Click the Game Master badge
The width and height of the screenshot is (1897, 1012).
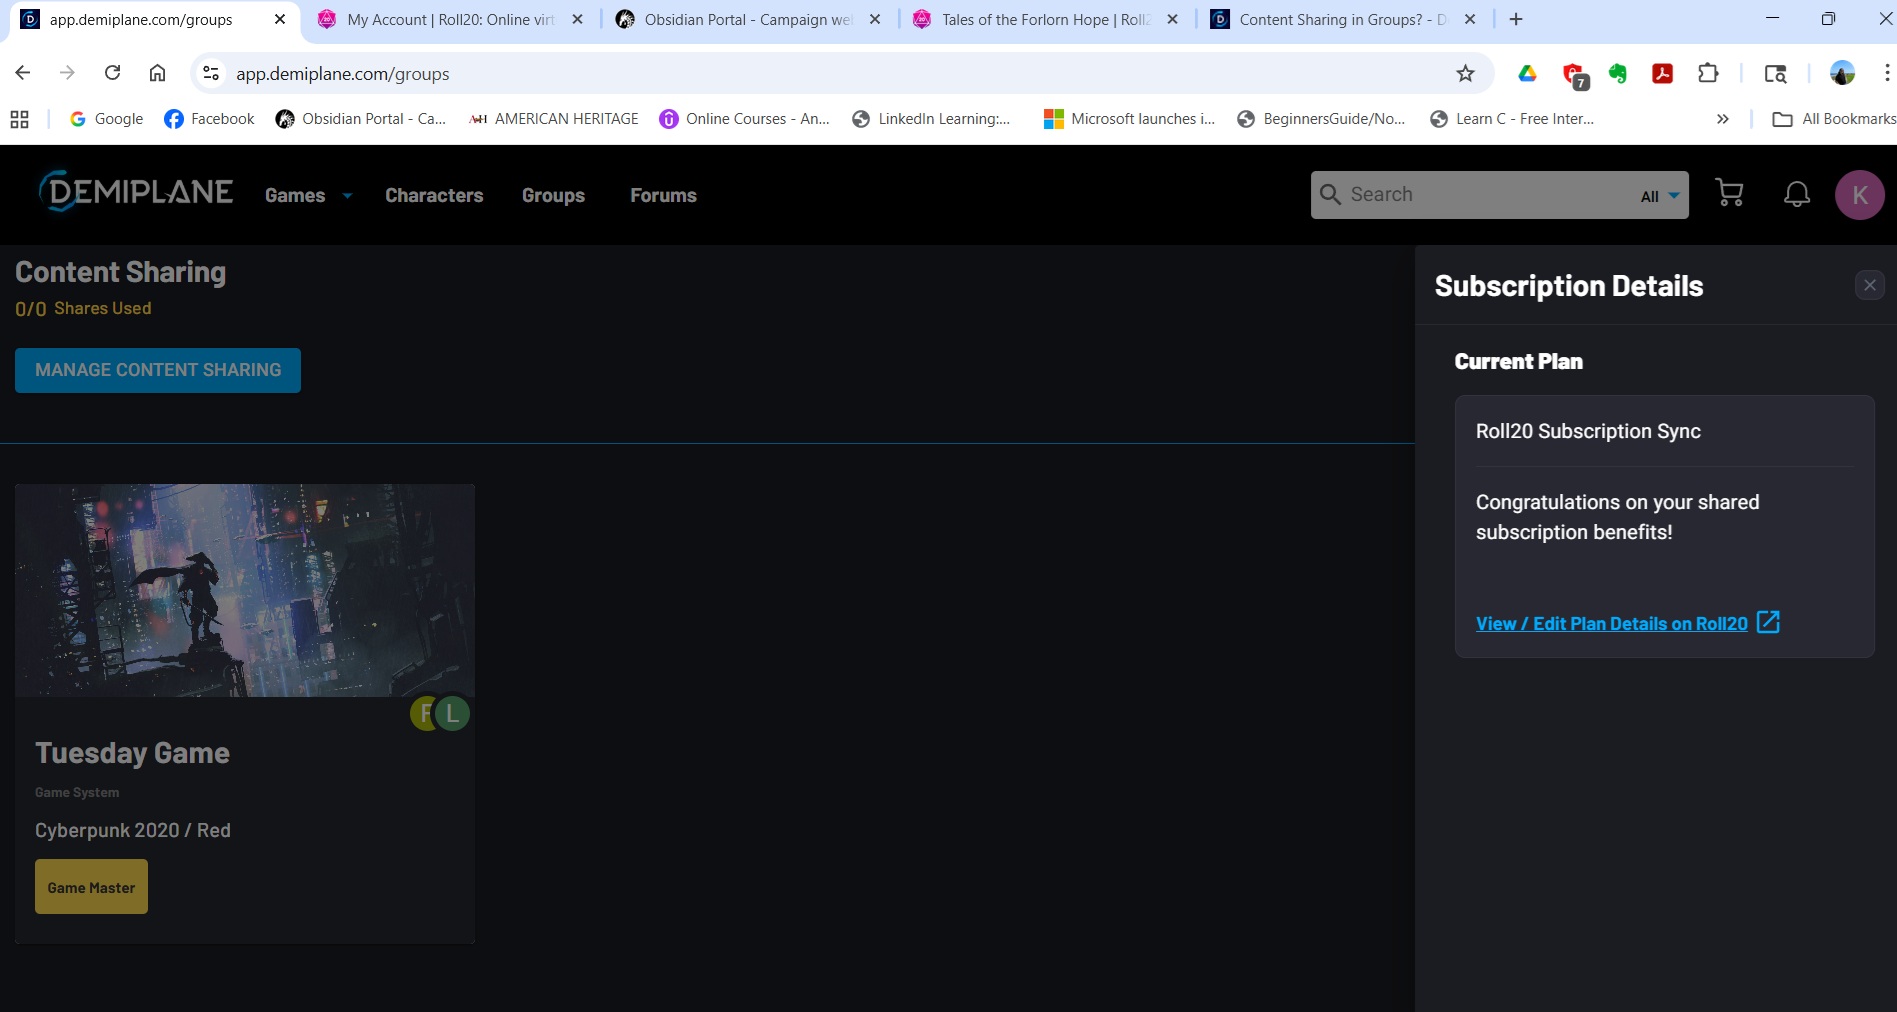91,887
